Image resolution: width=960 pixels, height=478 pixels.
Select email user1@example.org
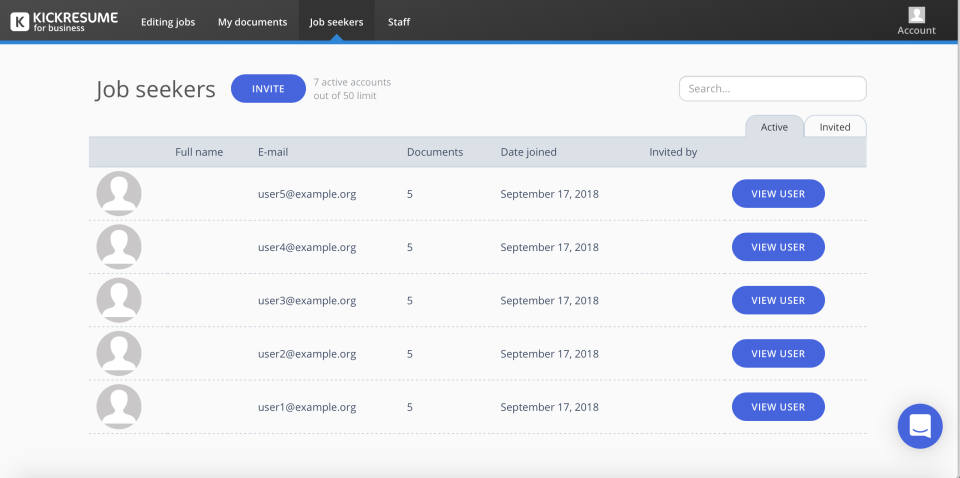(x=307, y=407)
